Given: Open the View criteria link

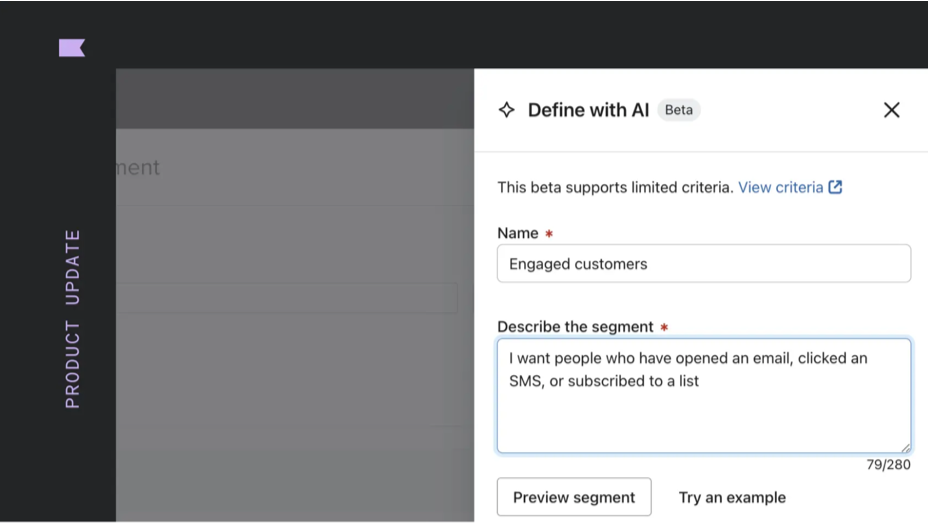Looking at the screenshot, I should click(x=780, y=188).
